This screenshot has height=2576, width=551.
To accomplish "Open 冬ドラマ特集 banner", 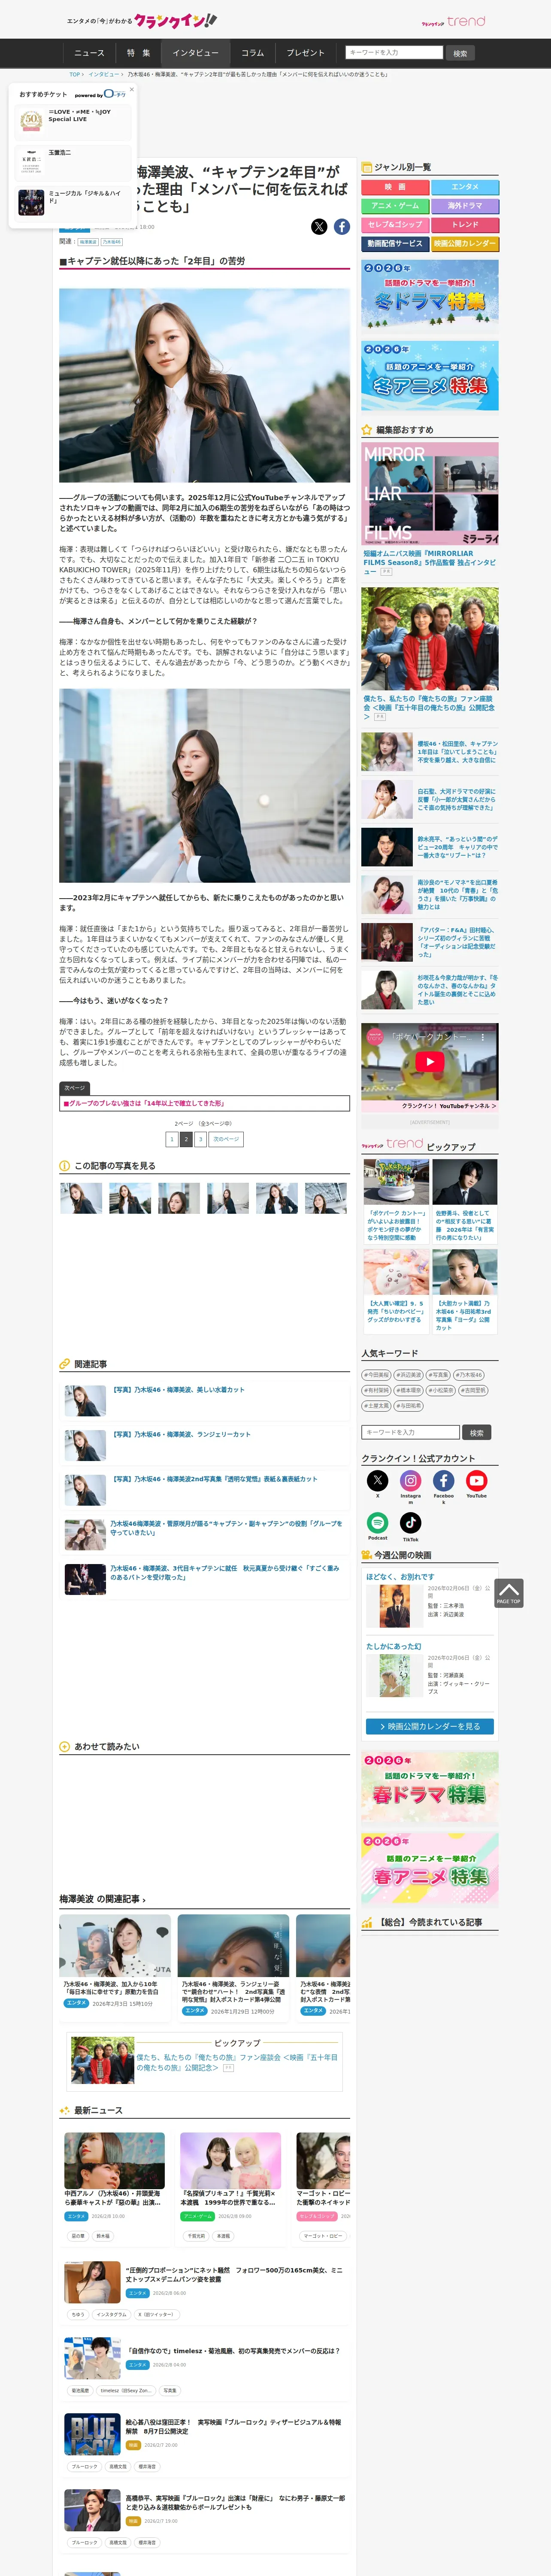I will tap(430, 295).
